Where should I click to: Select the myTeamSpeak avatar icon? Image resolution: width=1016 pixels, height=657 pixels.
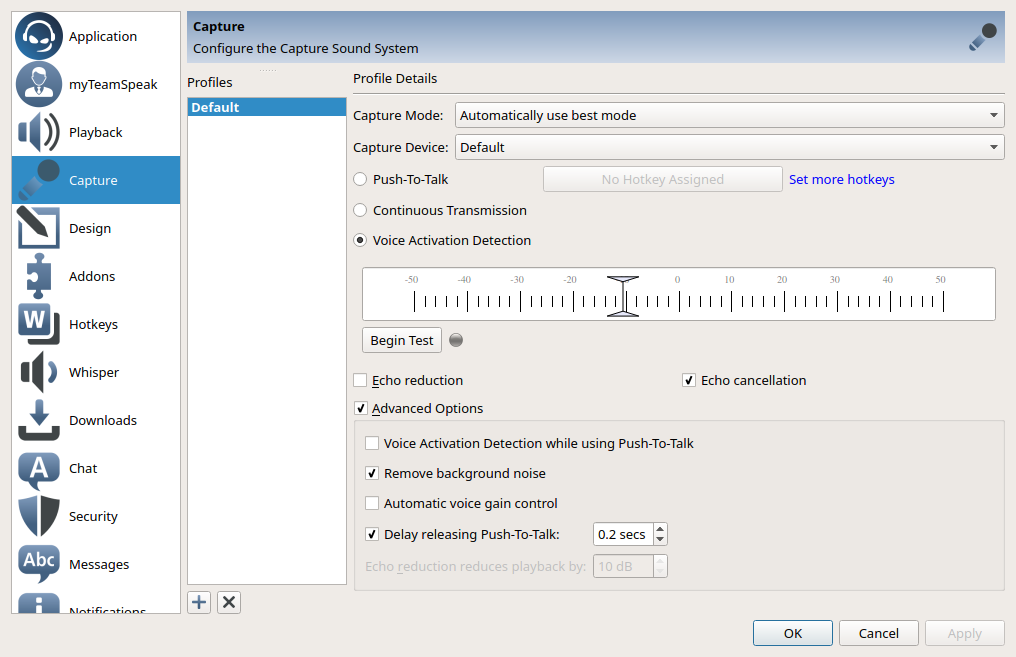click(39, 84)
